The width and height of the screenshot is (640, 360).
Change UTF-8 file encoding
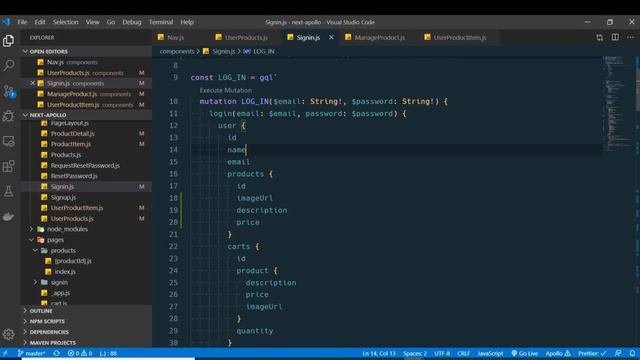point(442,353)
